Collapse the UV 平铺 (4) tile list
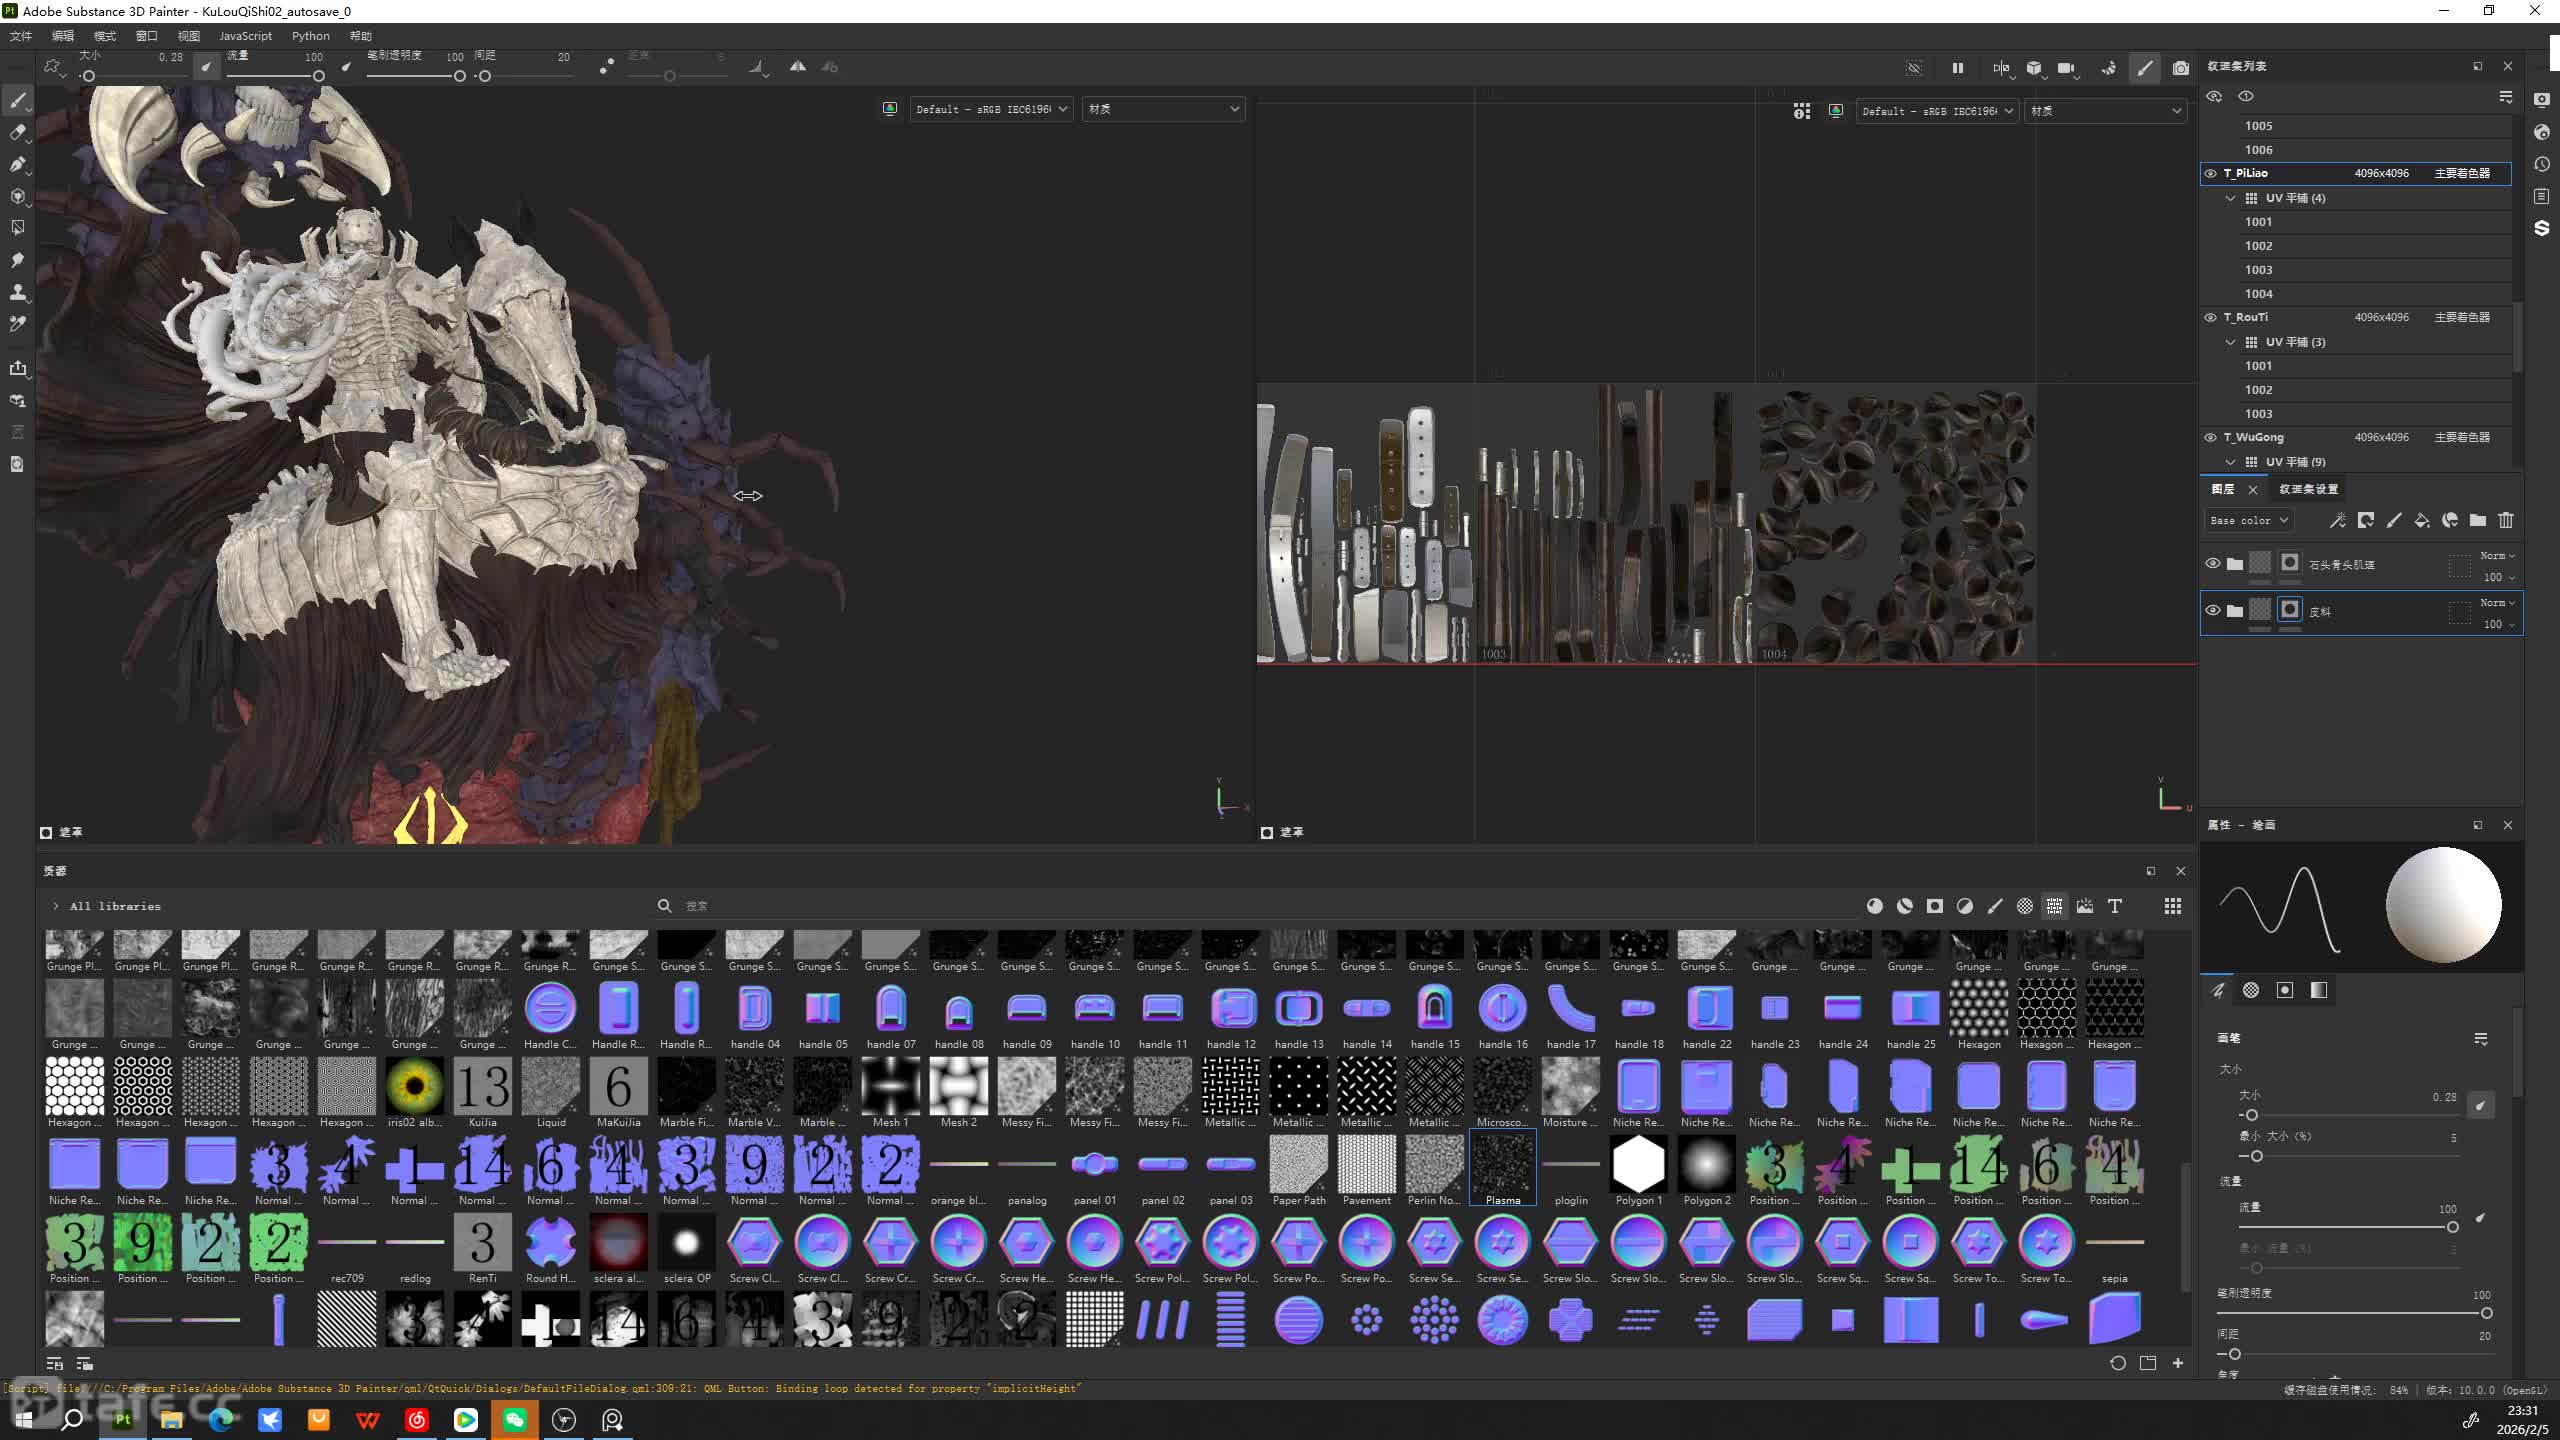Viewport: 2560px width, 1440px height. point(2230,198)
